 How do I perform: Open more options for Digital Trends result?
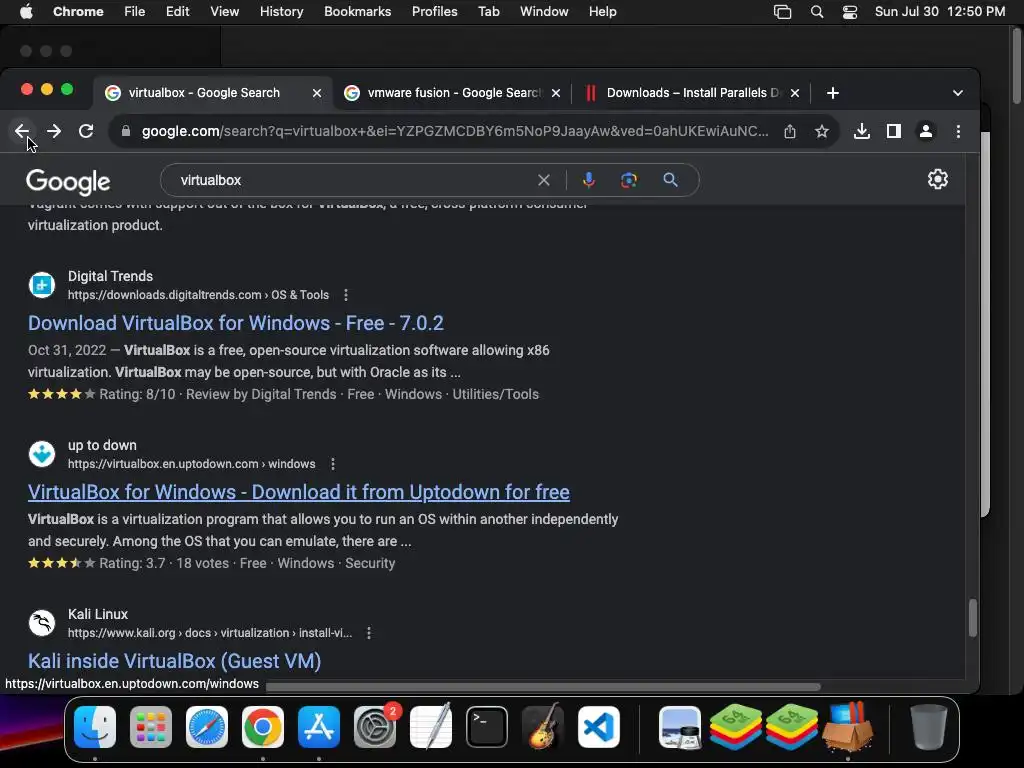(x=346, y=295)
